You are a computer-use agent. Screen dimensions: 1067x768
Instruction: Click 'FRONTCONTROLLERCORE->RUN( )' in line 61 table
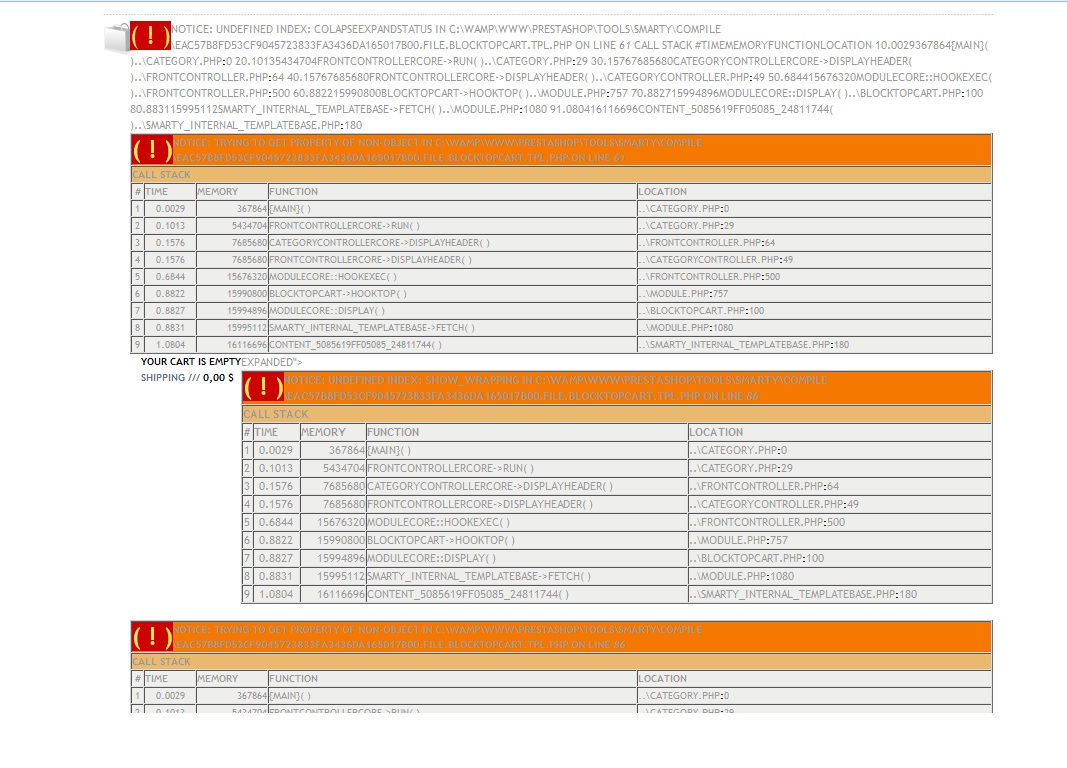(x=344, y=226)
